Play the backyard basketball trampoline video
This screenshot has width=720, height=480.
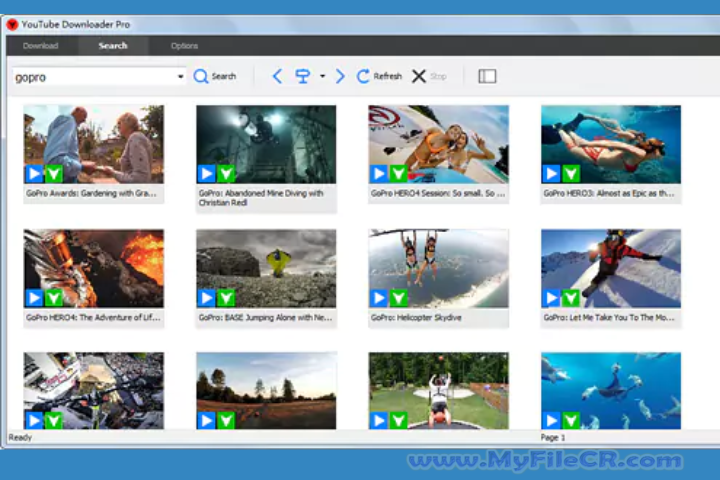[379, 420]
